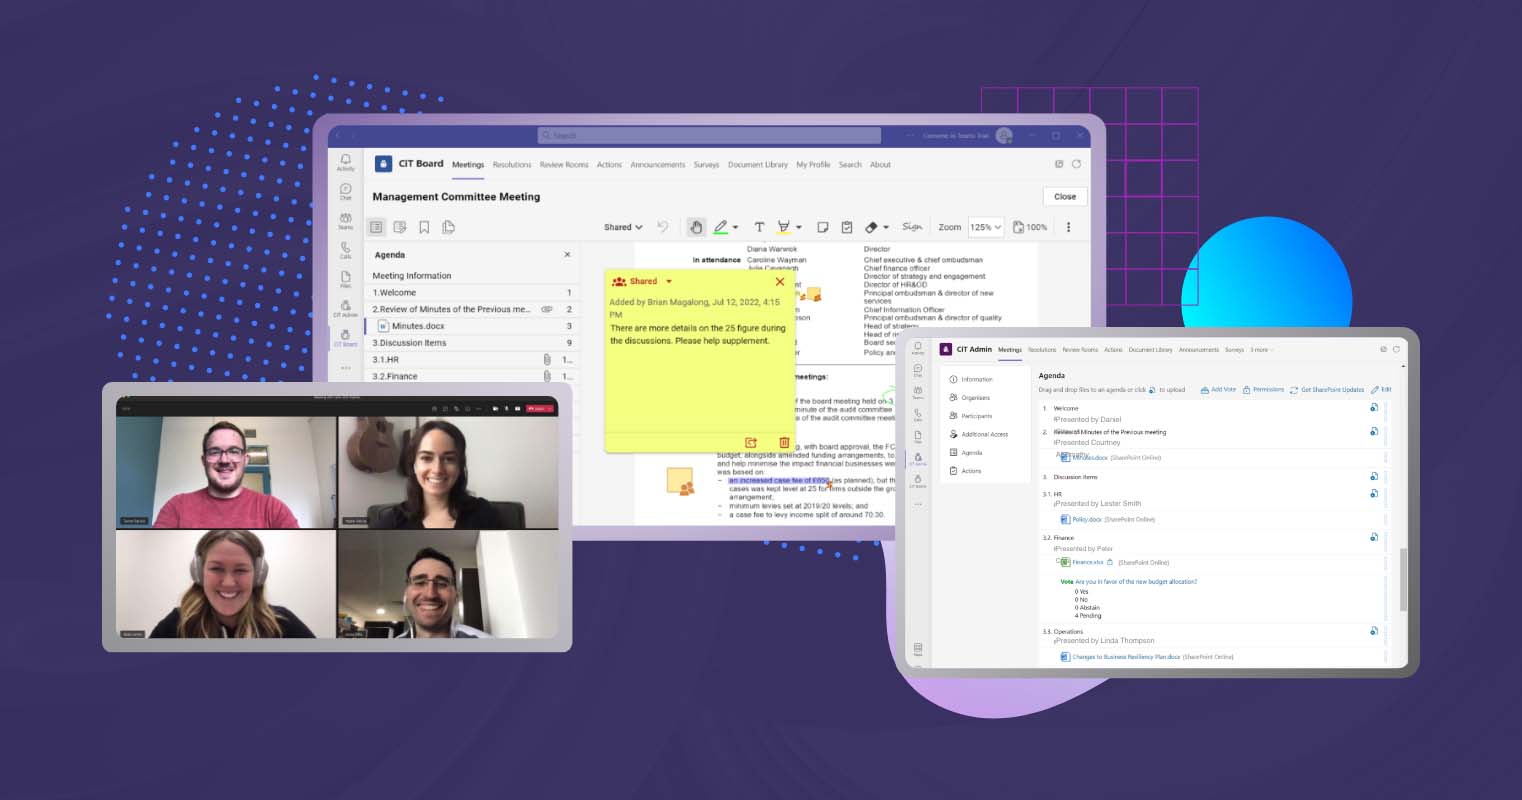Expand the 3 more tabs menu in CiT Admin
Screen dimensions: 1522x800
(x=1260, y=349)
